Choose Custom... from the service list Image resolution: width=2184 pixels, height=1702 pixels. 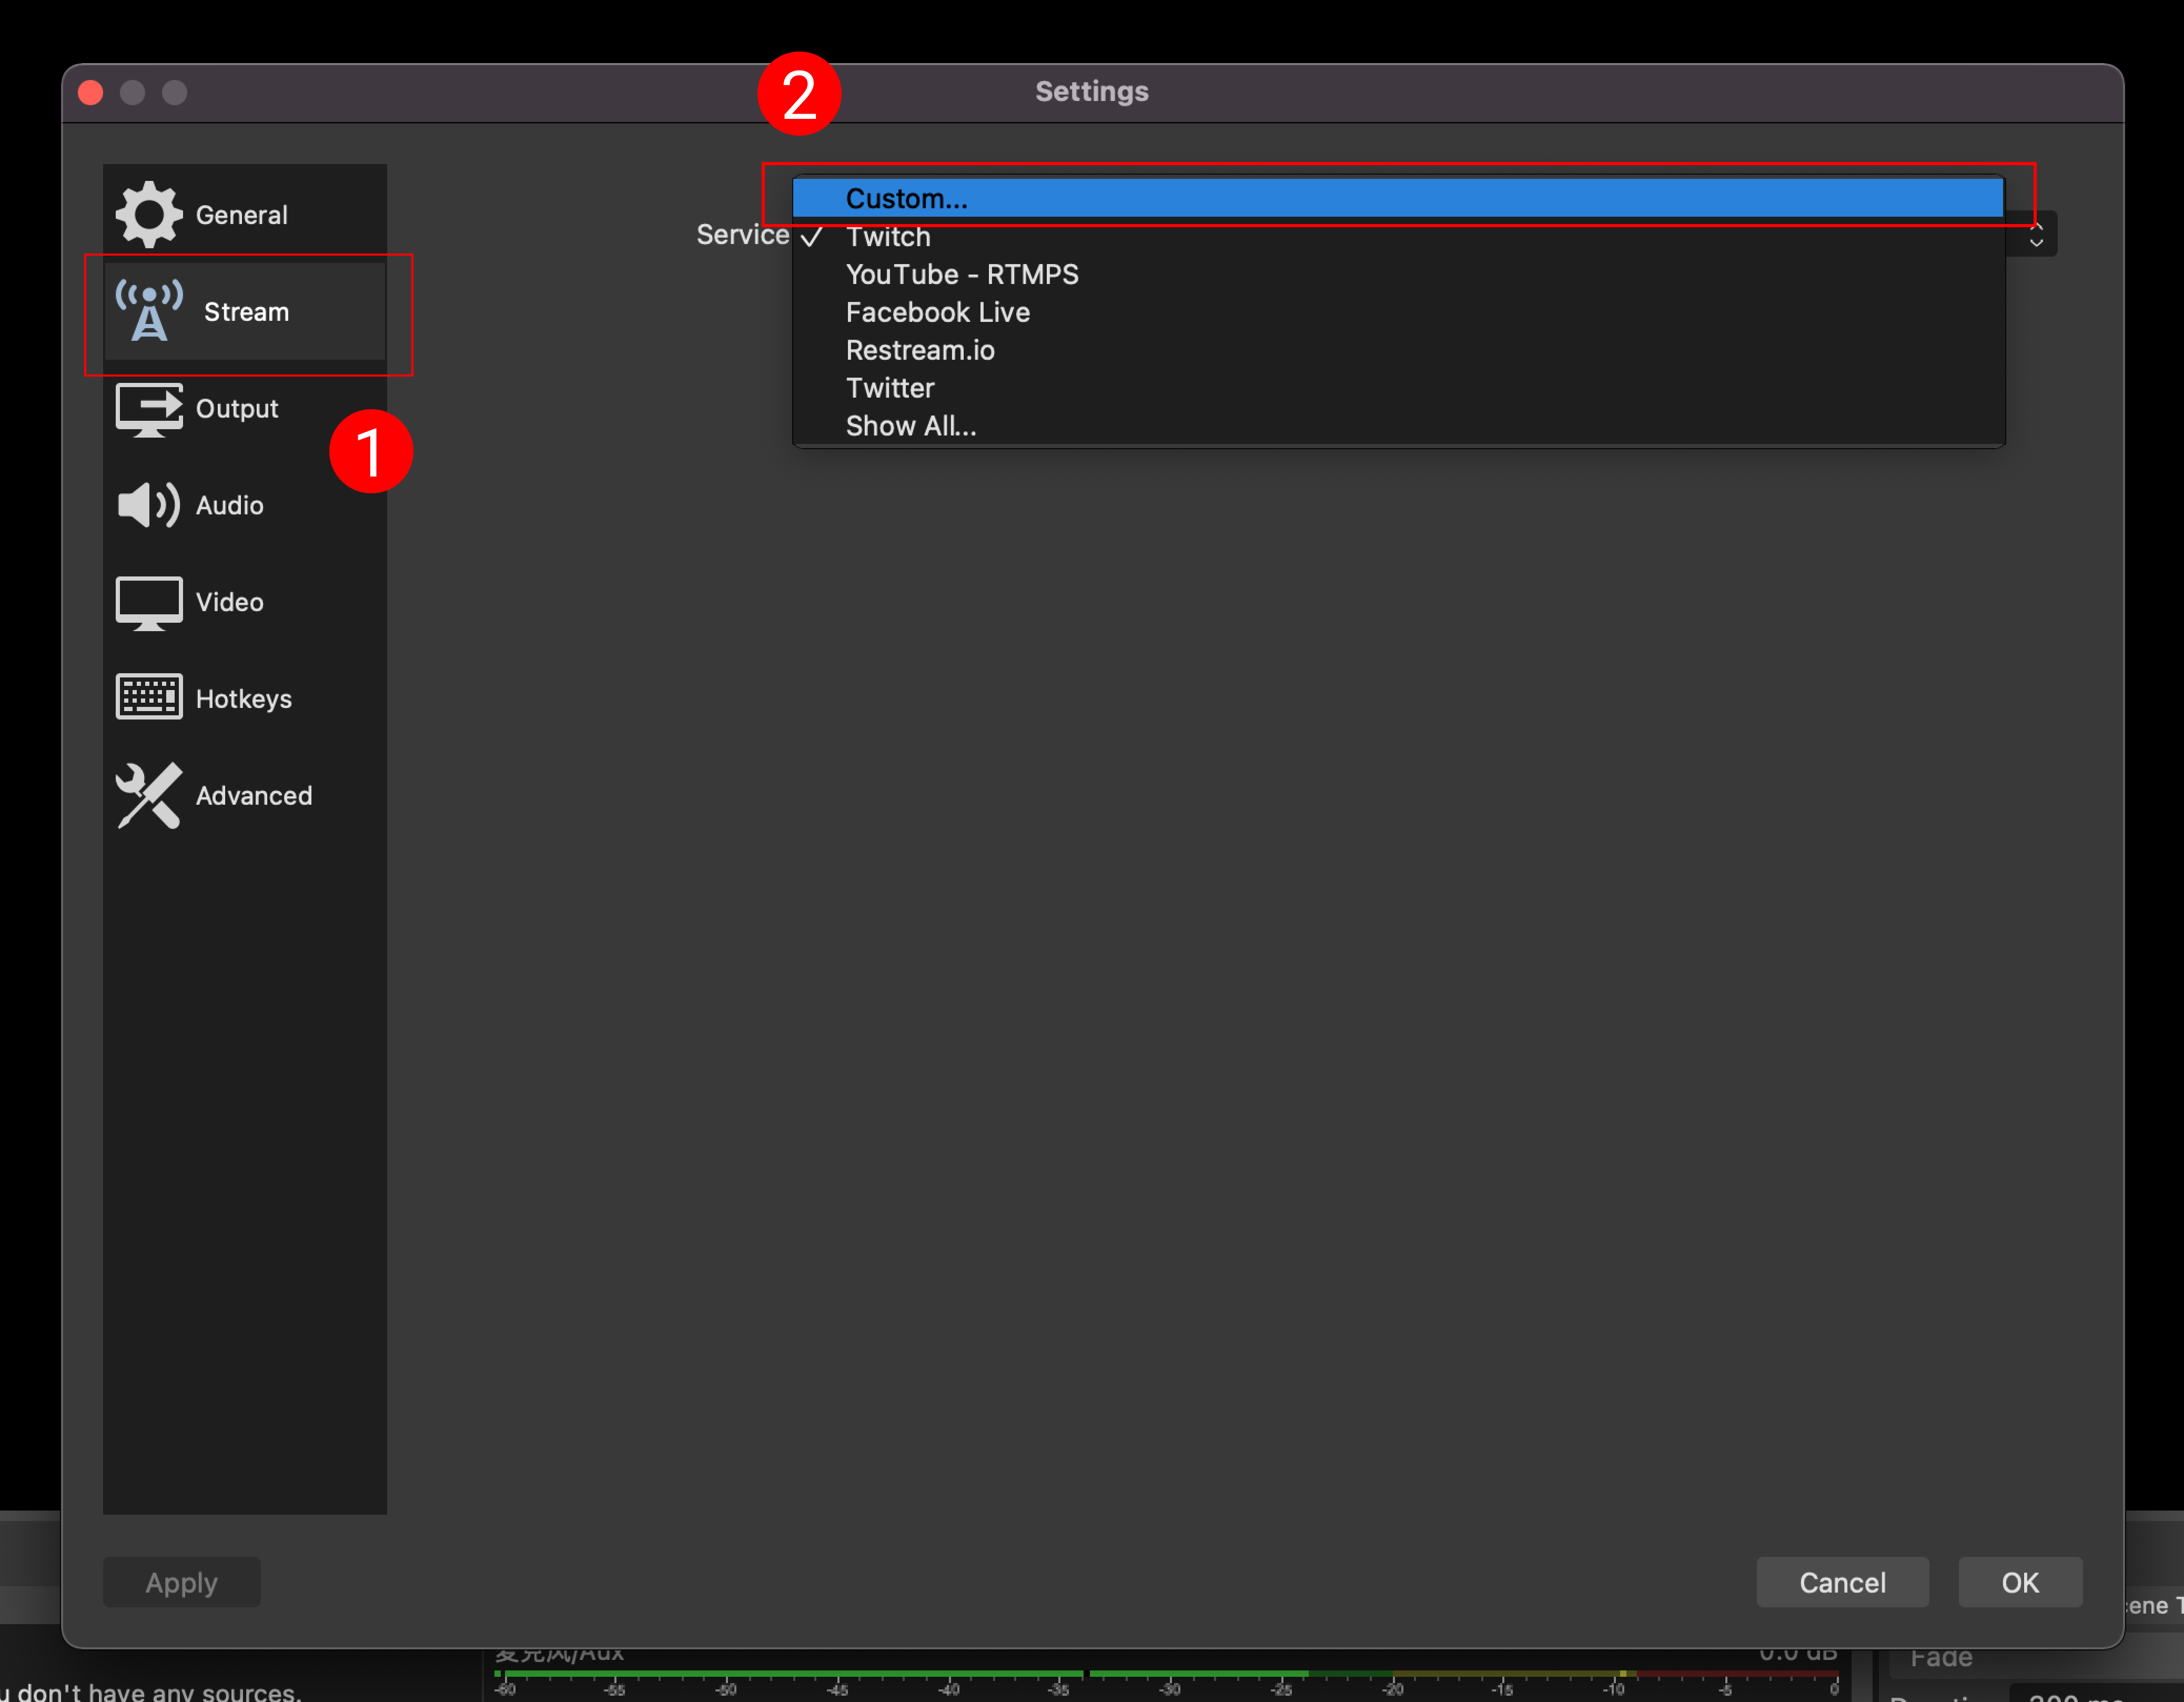tap(906, 198)
